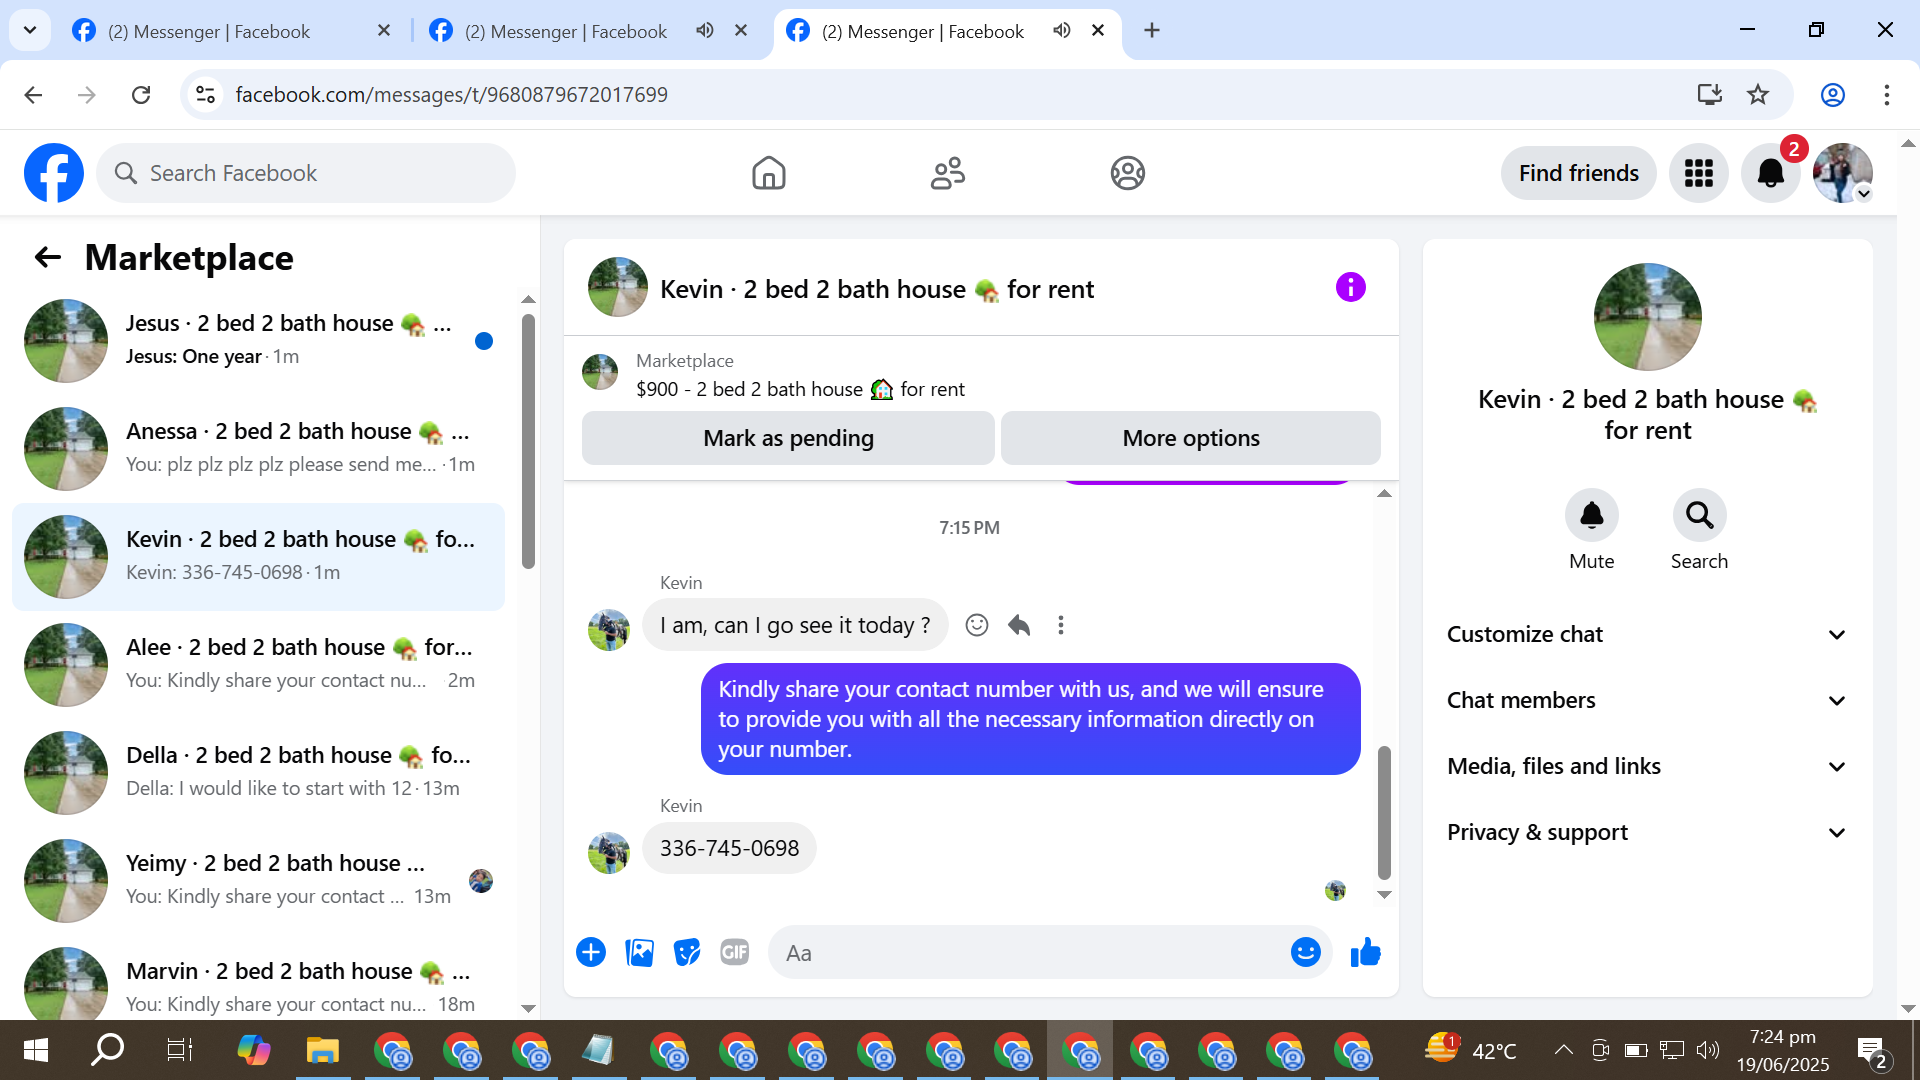Image resolution: width=1920 pixels, height=1080 pixels.
Task: Install app icon in address bar
Action: (1709, 94)
